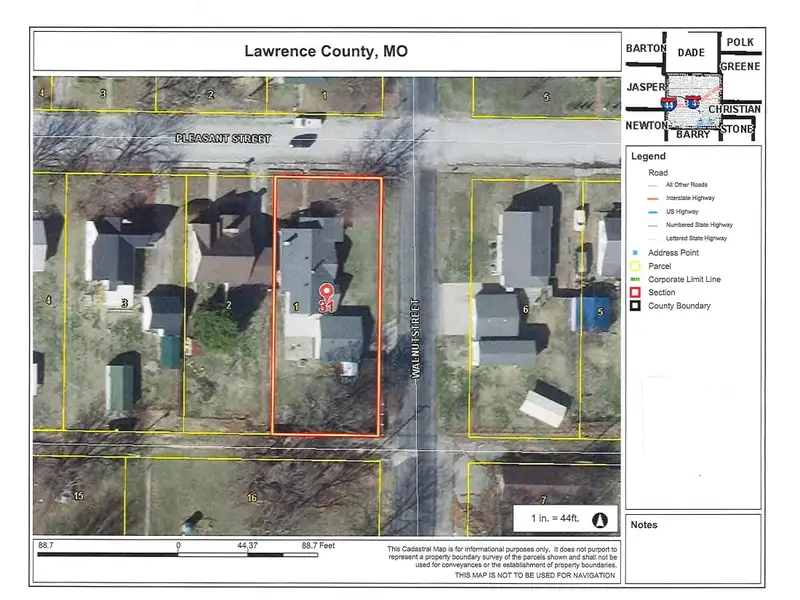800x600 pixels.
Task: Click the Legend heading
Action: [648, 157]
